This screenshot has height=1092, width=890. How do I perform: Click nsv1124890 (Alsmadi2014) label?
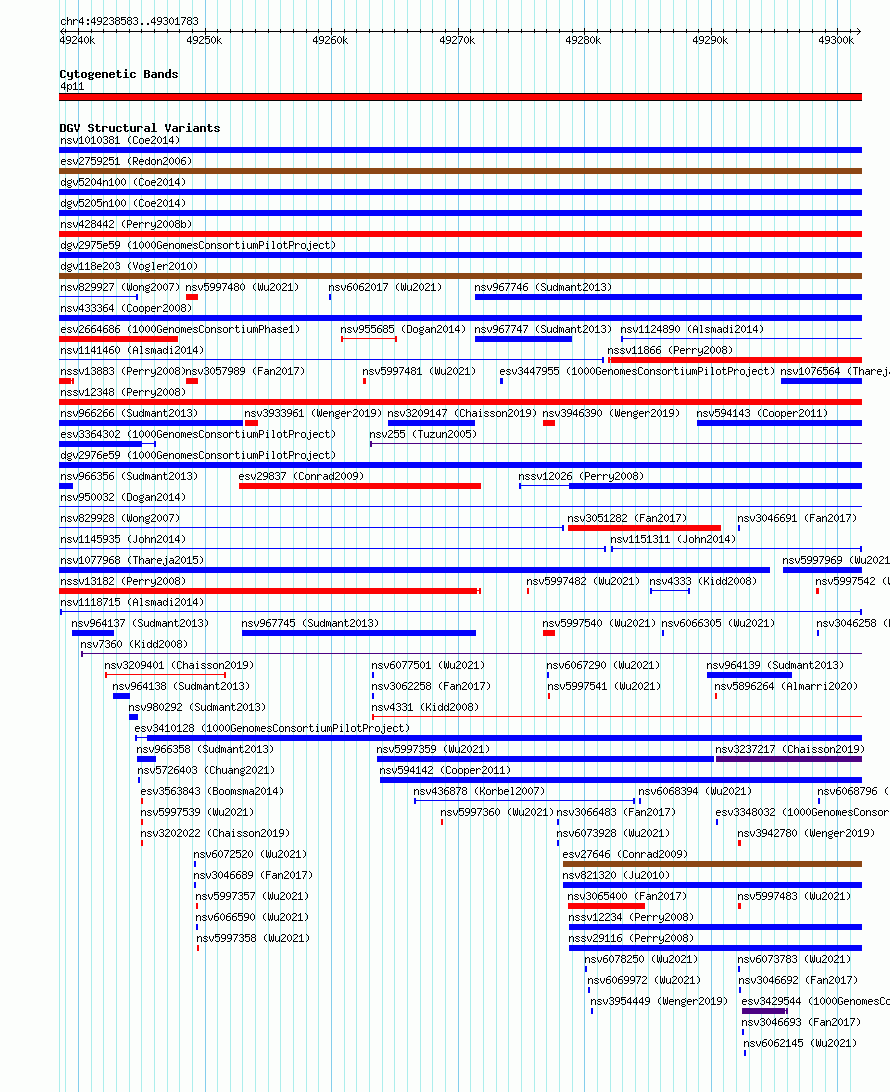click(x=692, y=329)
